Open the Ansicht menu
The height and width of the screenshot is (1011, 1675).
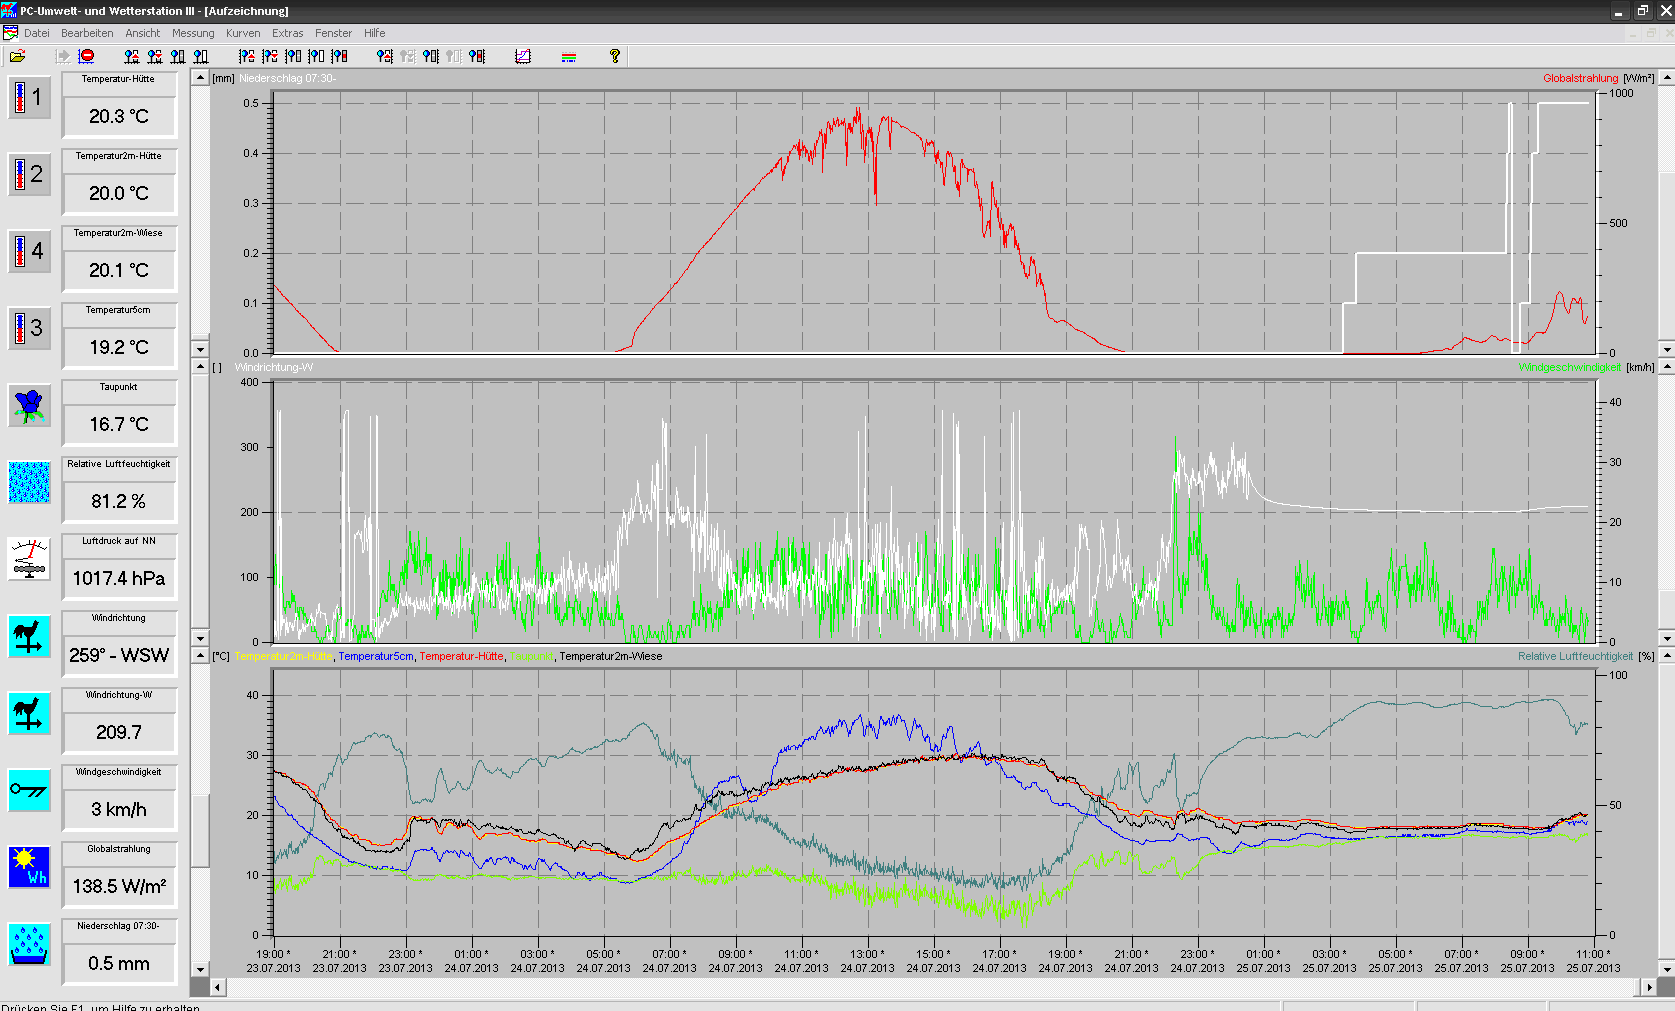pos(143,33)
